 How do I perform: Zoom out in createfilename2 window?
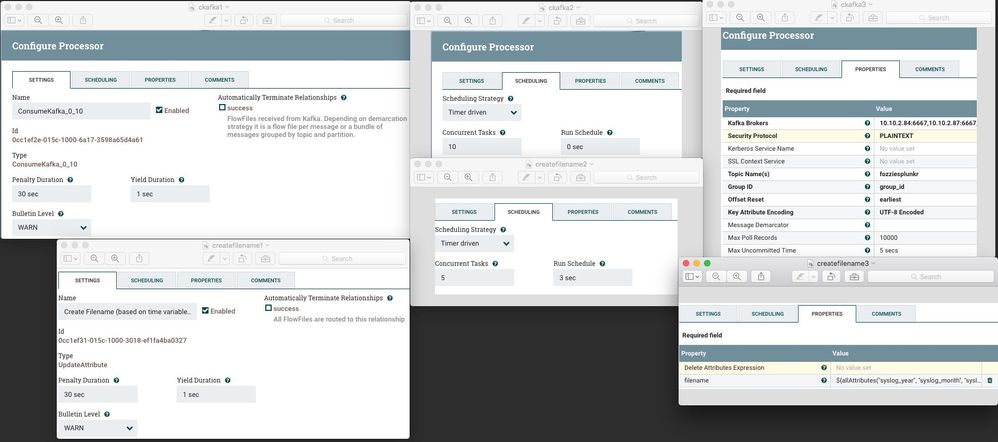[x=448, y=177]
